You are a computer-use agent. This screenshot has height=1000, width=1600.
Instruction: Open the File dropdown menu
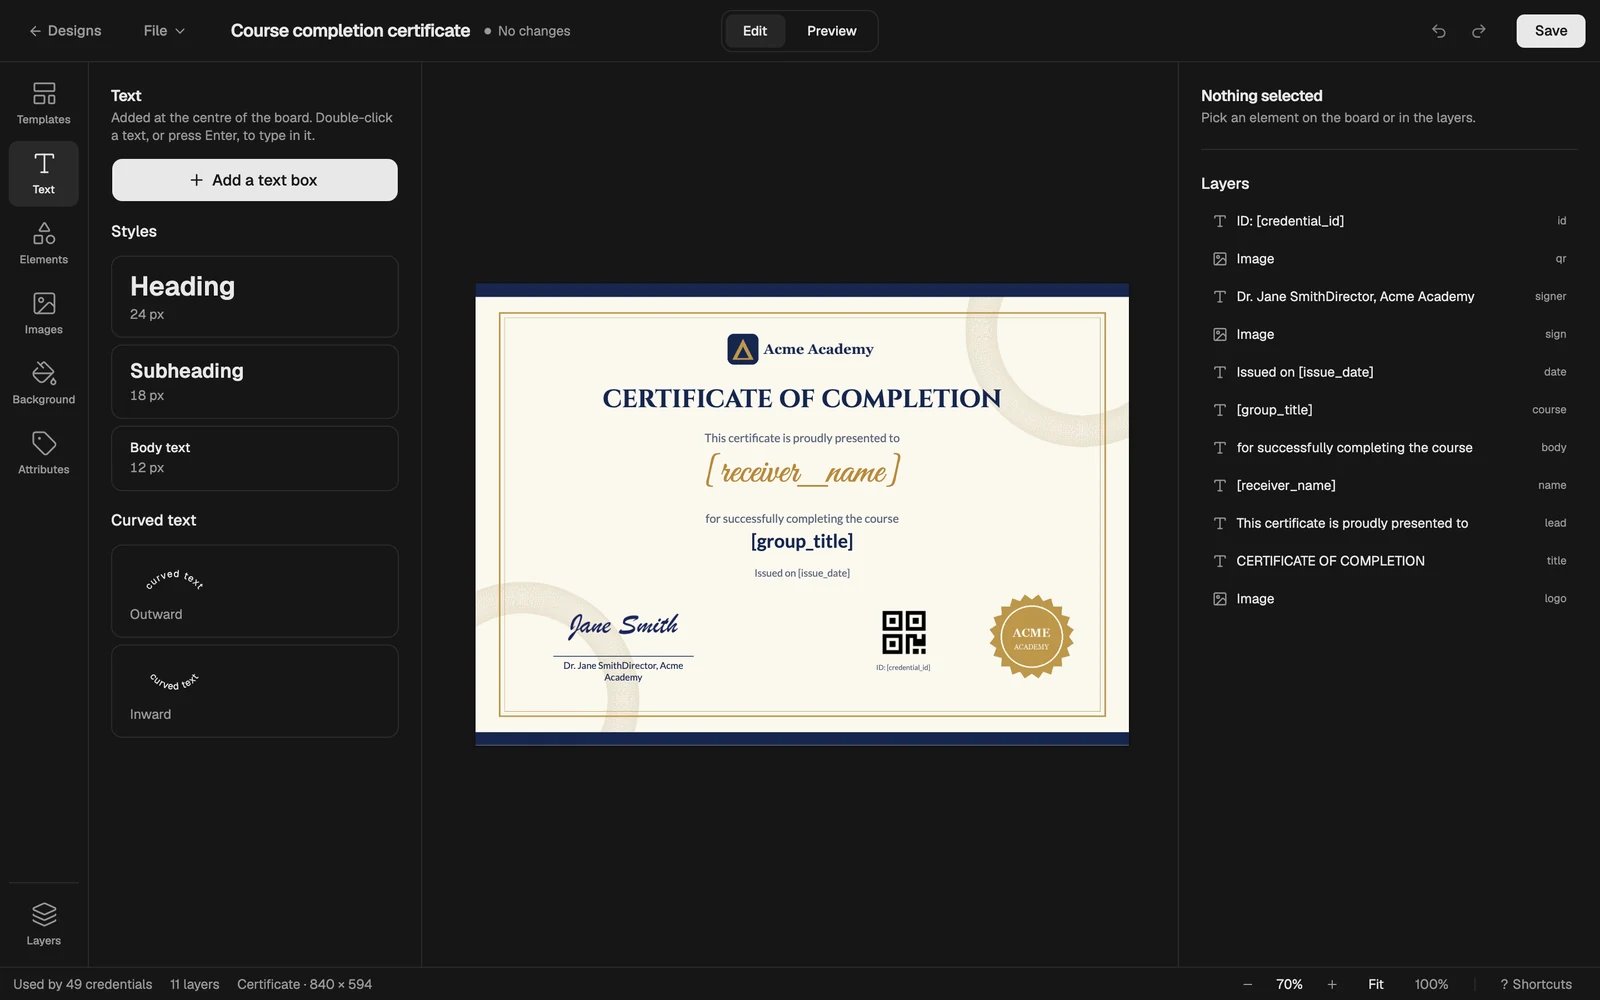[164, 31]
